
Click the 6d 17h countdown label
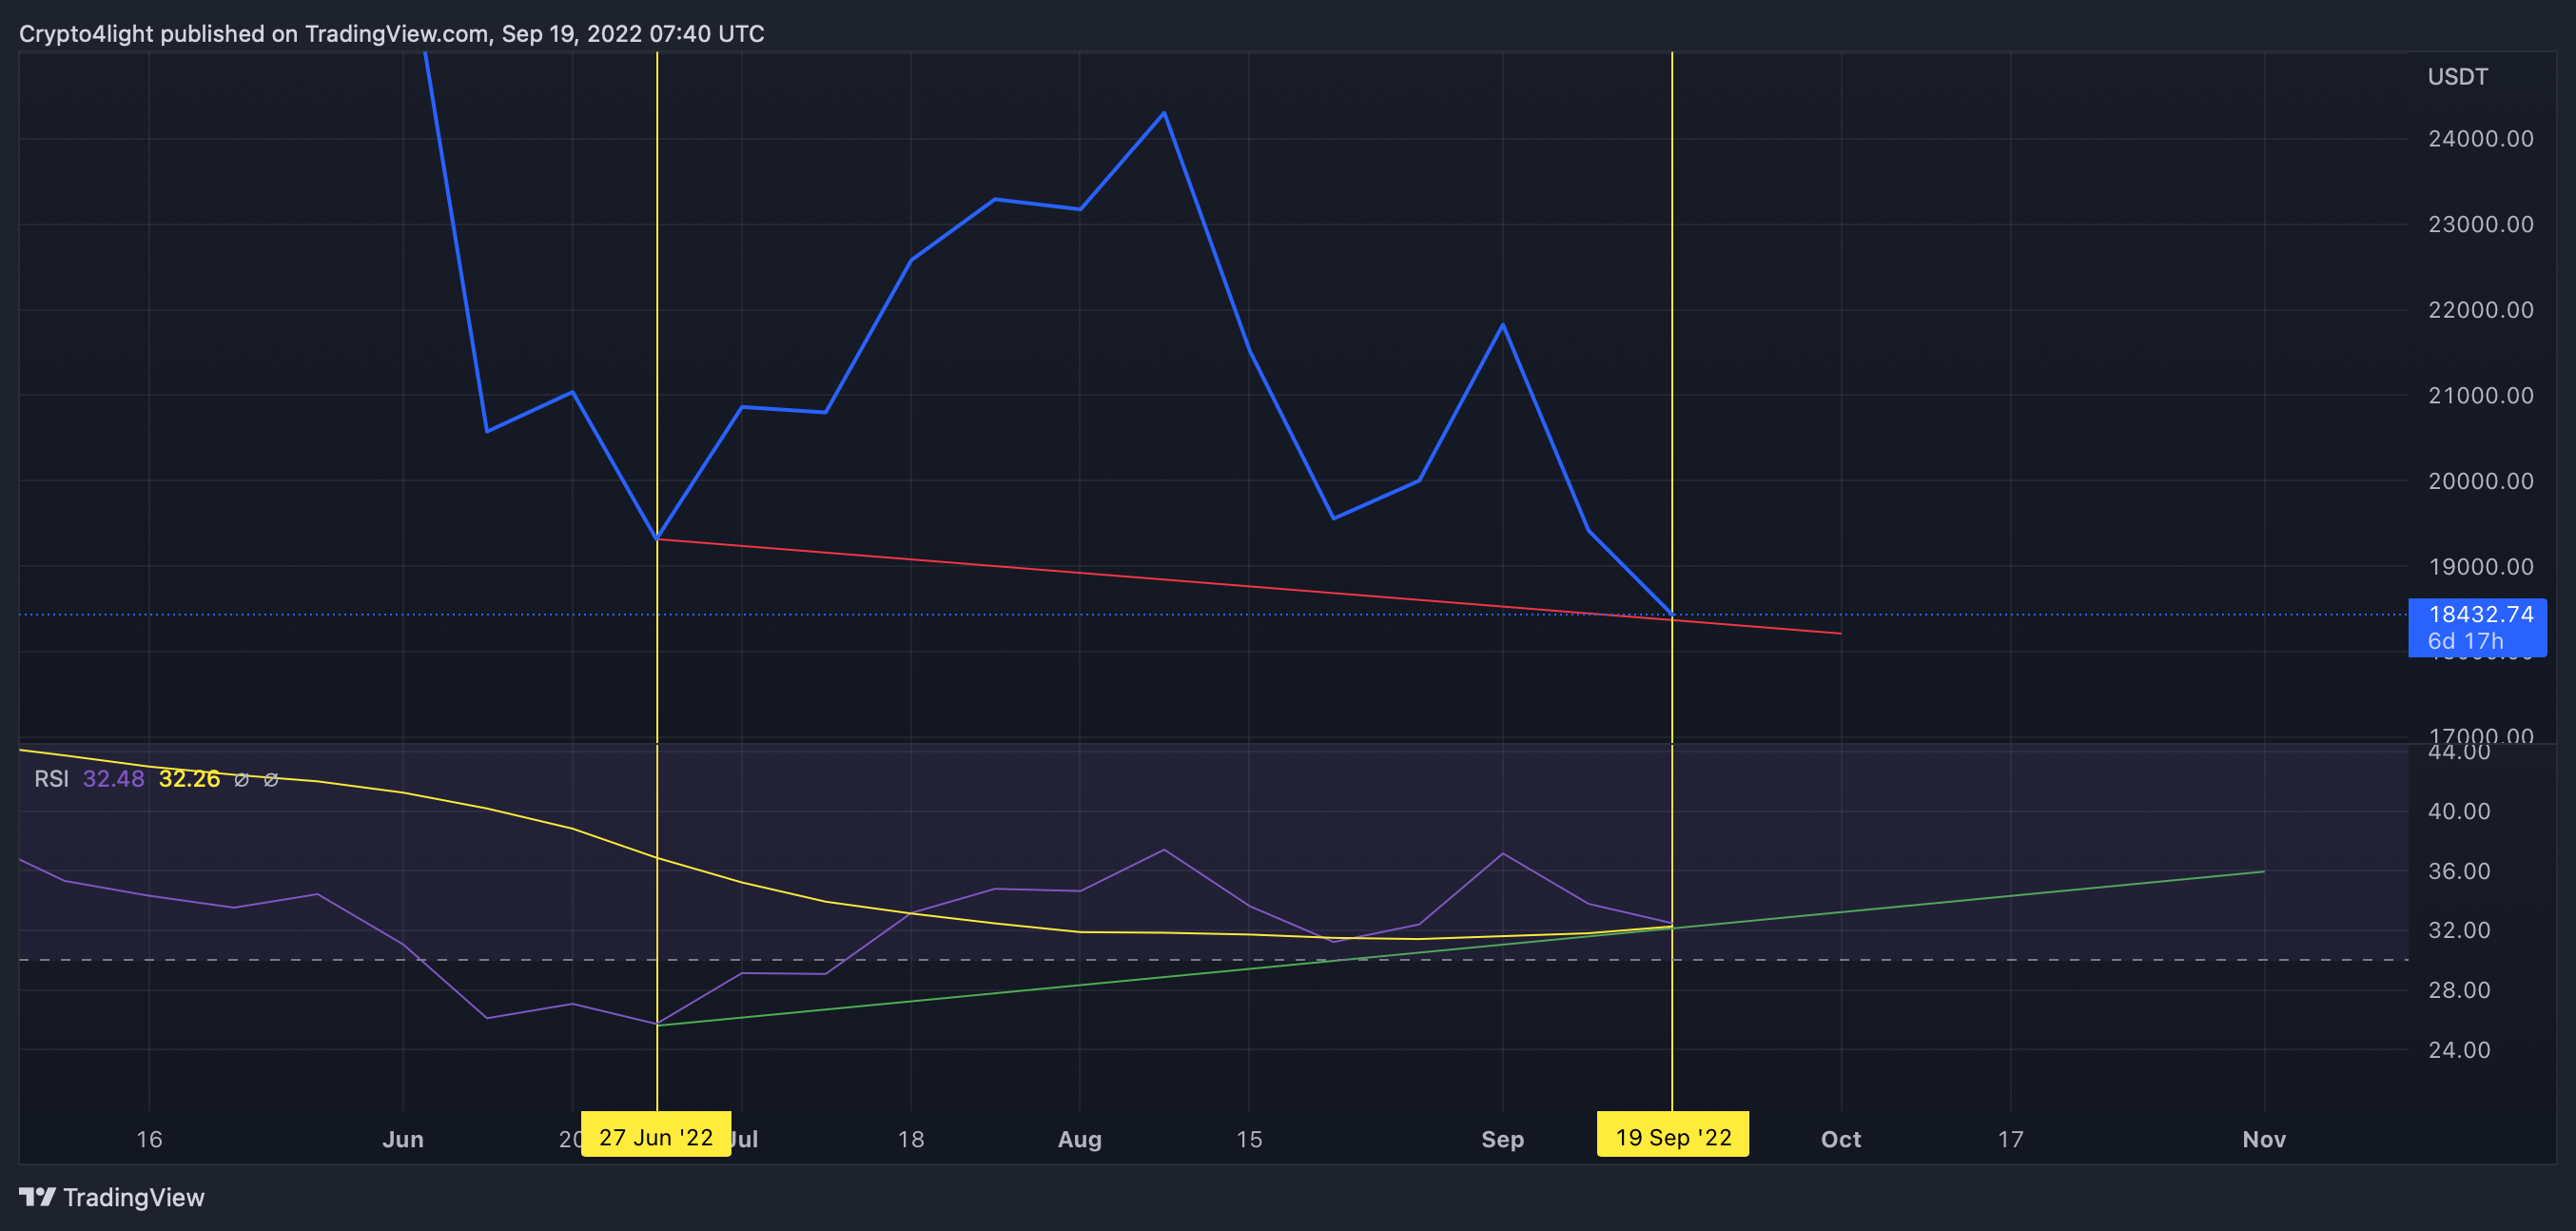point(2466,642)
